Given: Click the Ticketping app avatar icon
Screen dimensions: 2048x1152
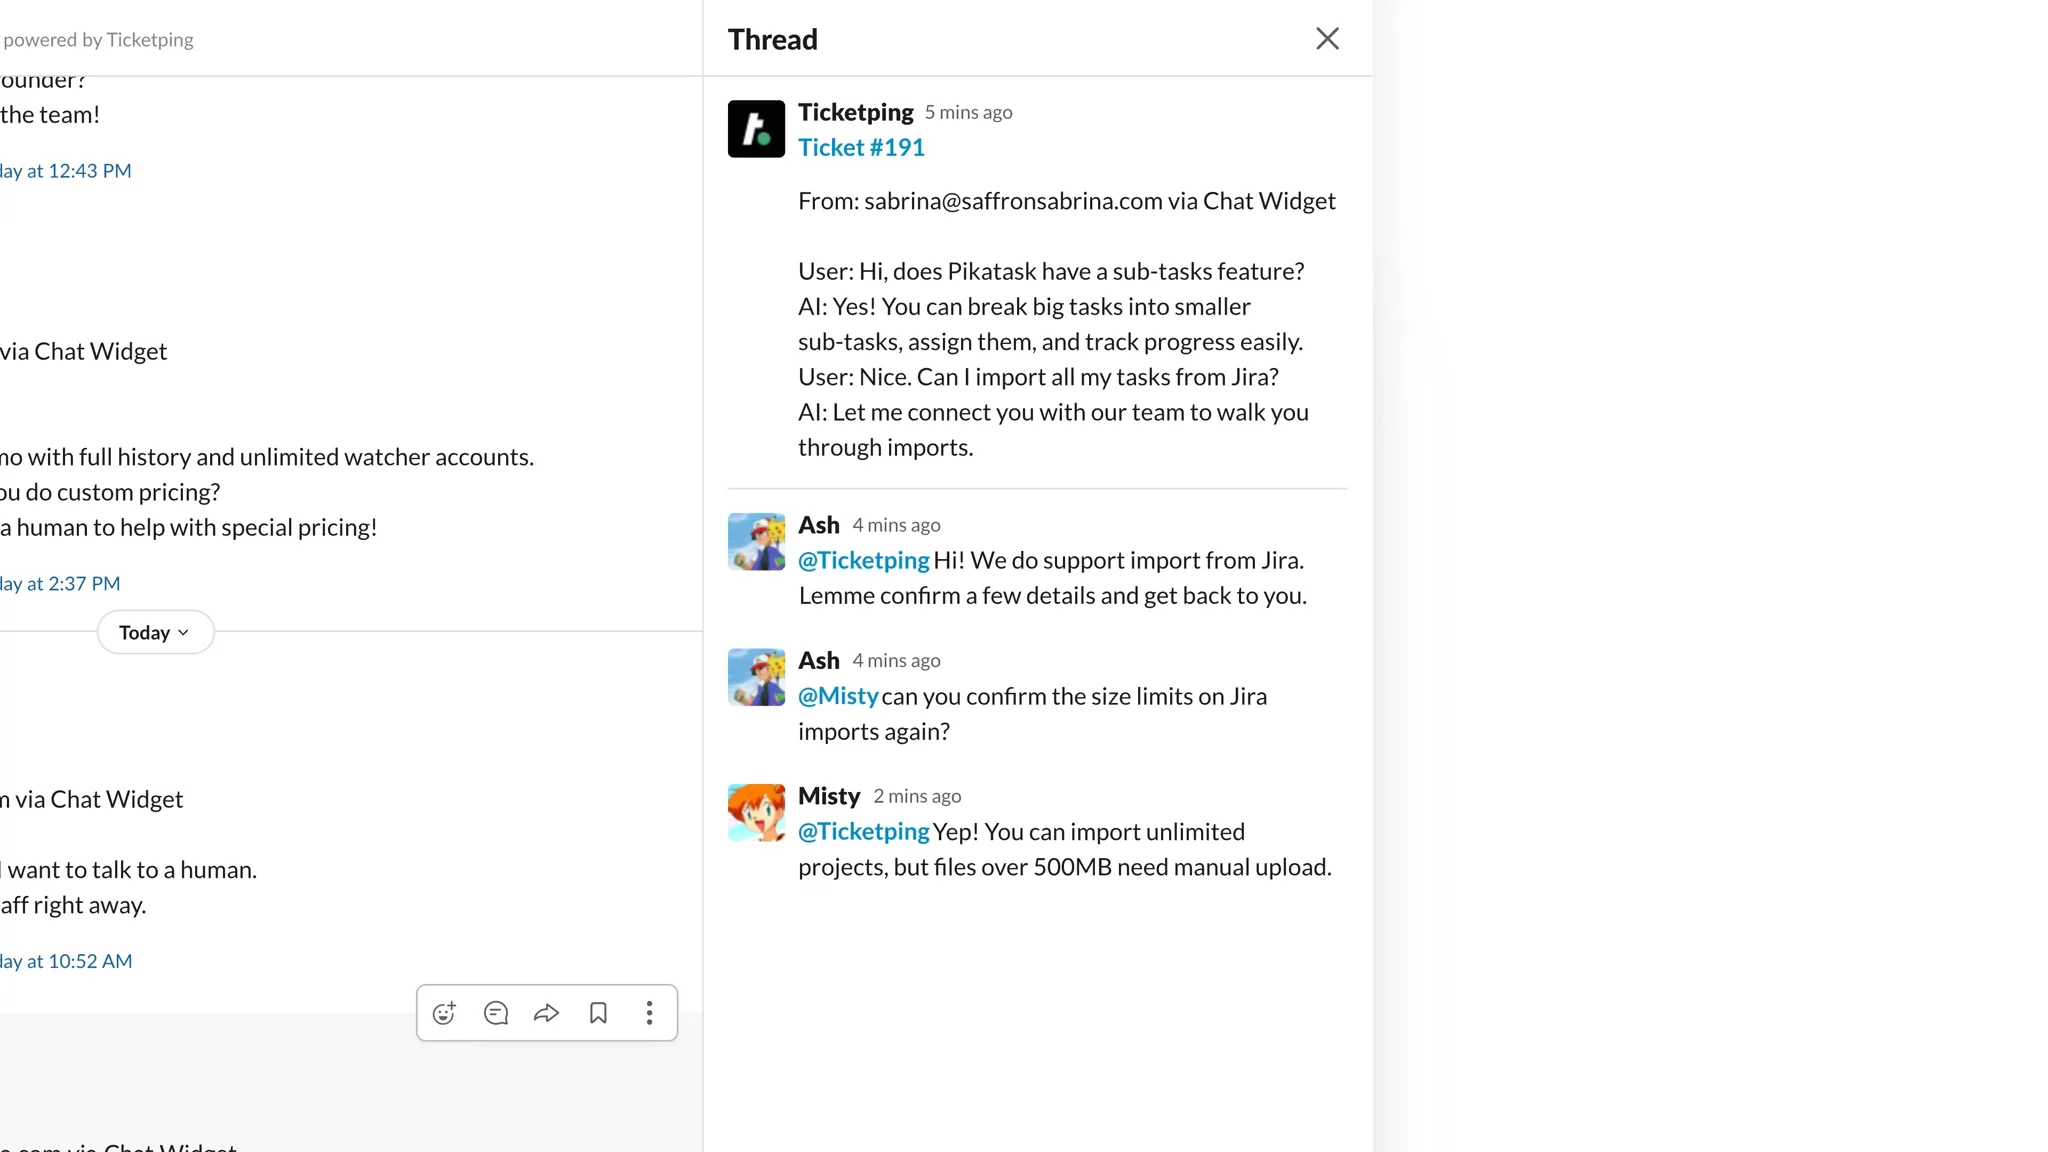Looking at the screenshot, I should coord(756,129).
